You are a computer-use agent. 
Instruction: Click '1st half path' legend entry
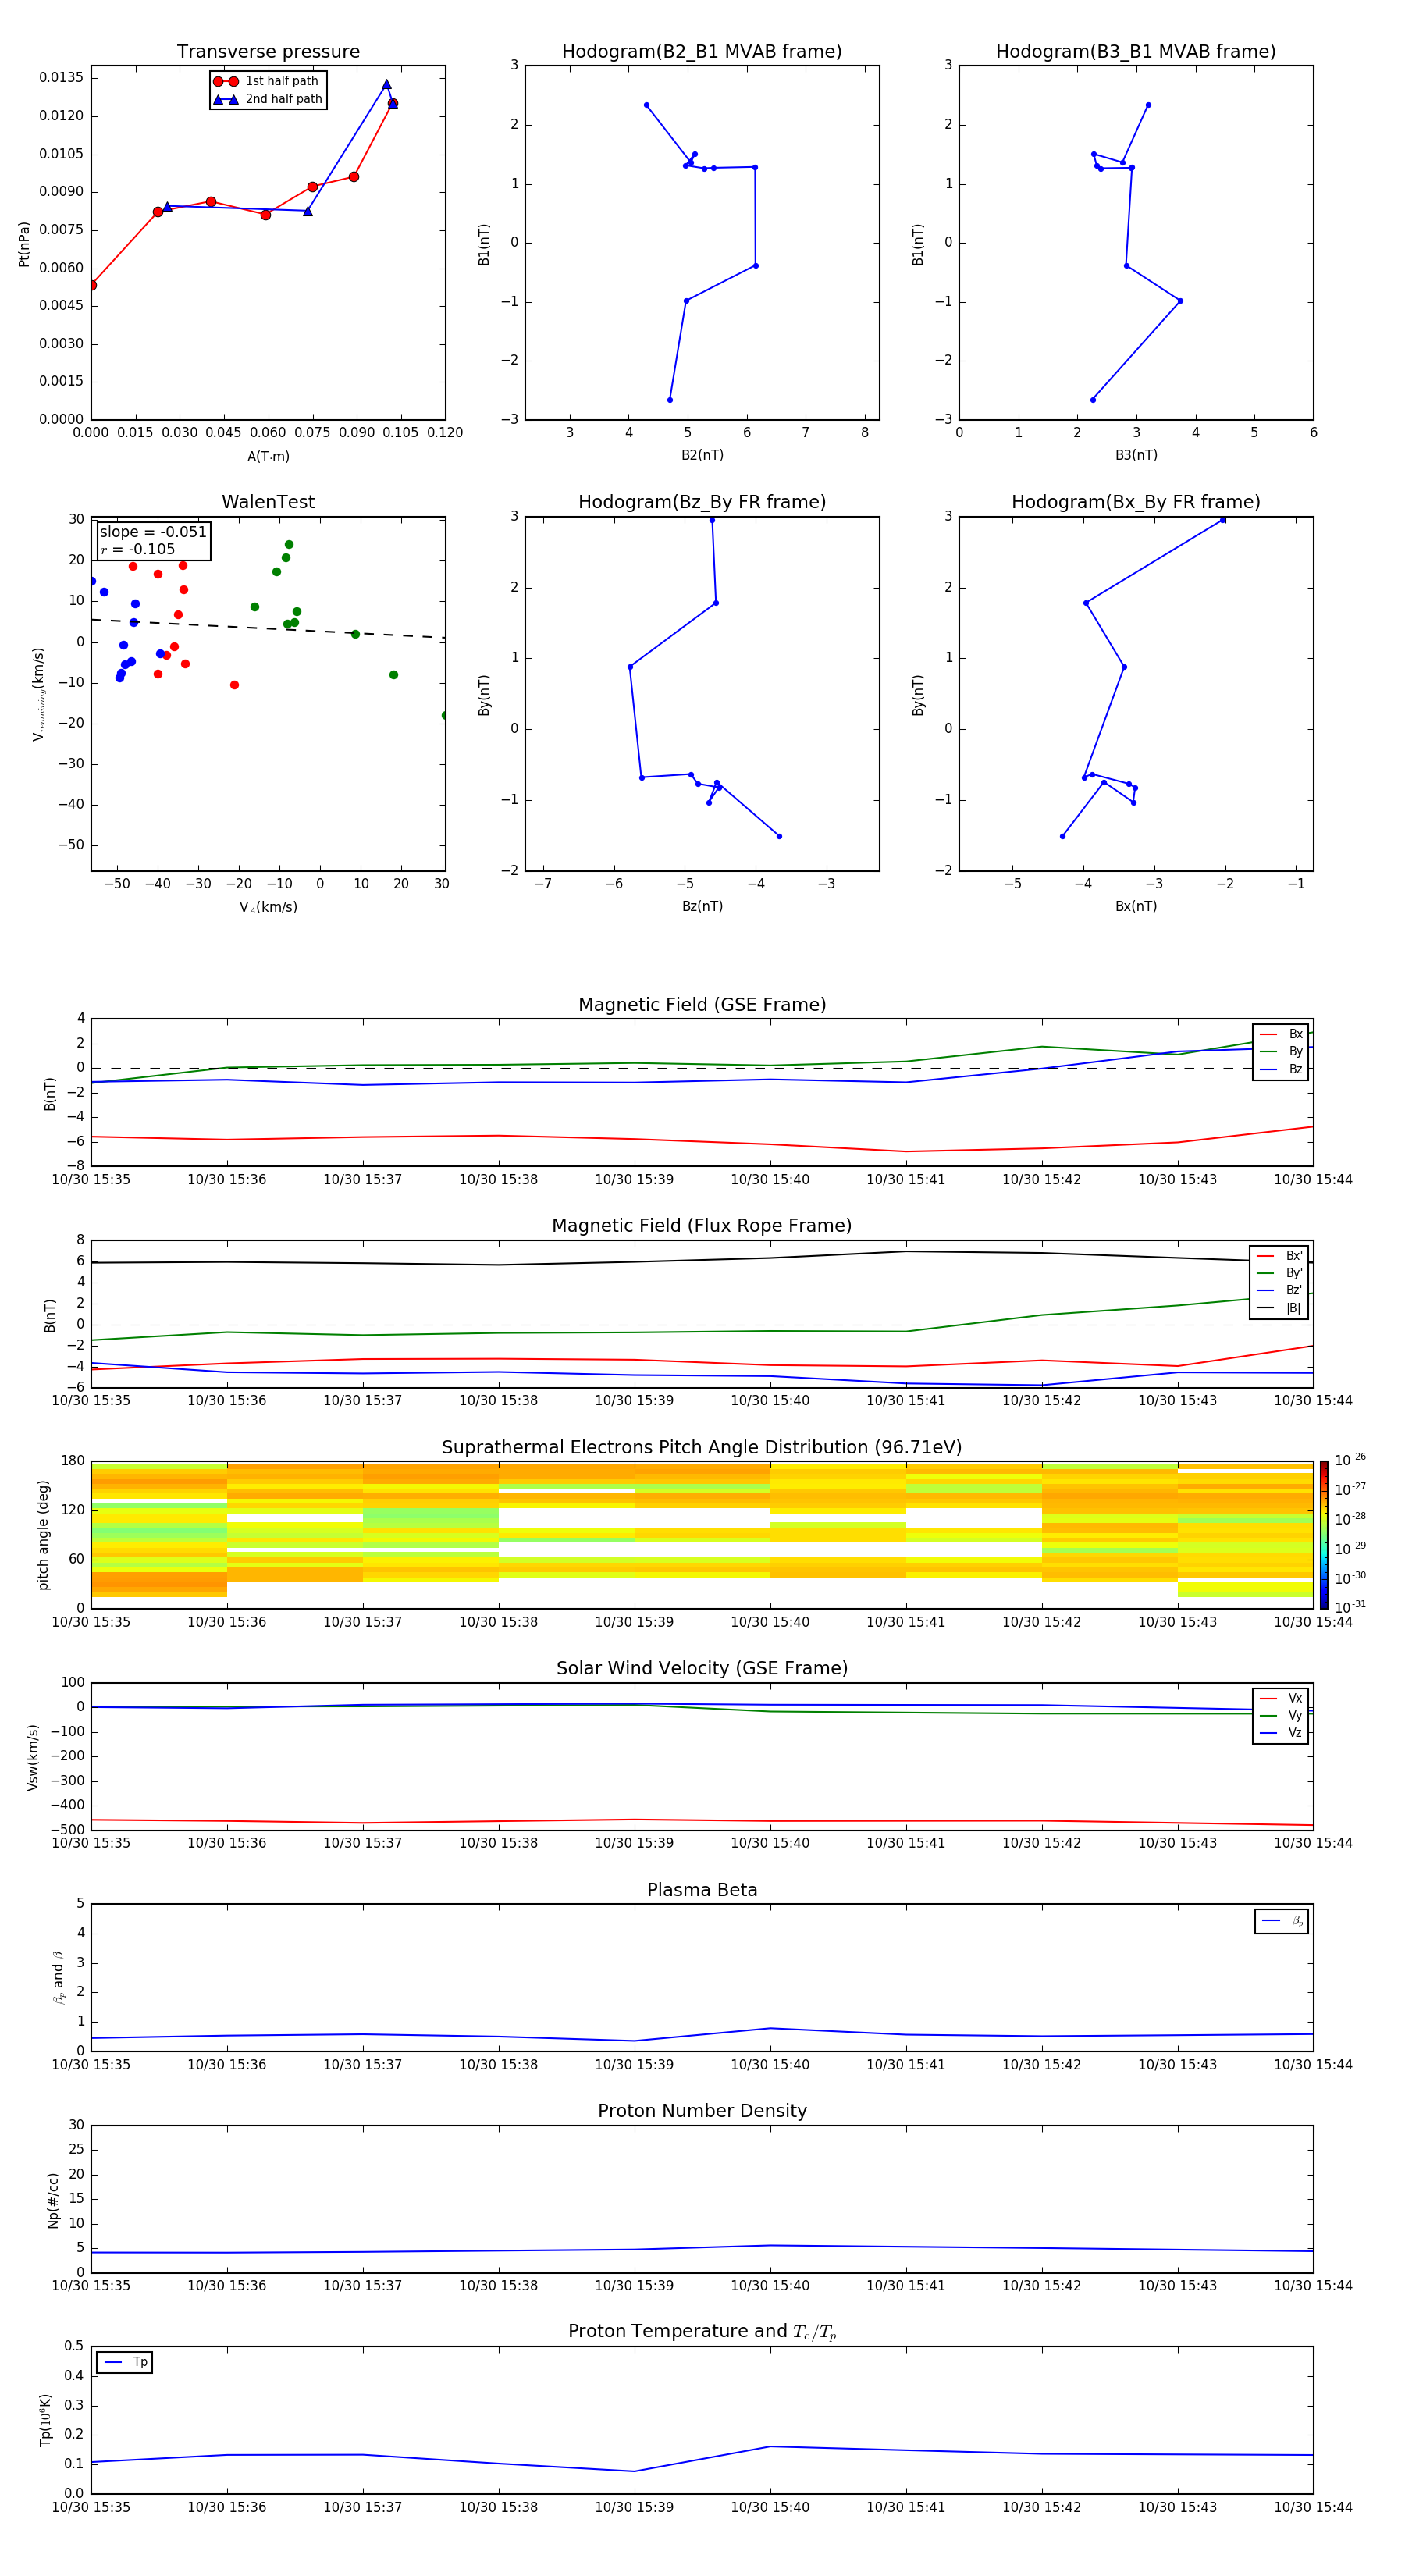(267, 81)
